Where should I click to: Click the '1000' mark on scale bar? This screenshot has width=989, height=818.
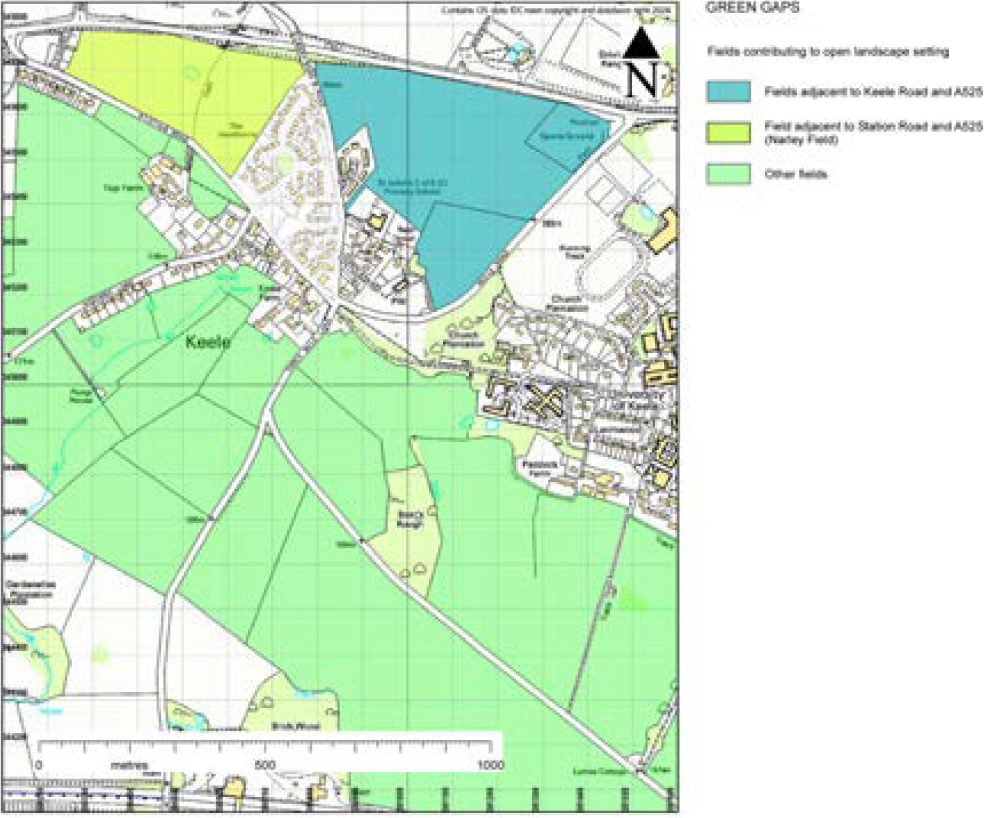click(x=491, y=766)
